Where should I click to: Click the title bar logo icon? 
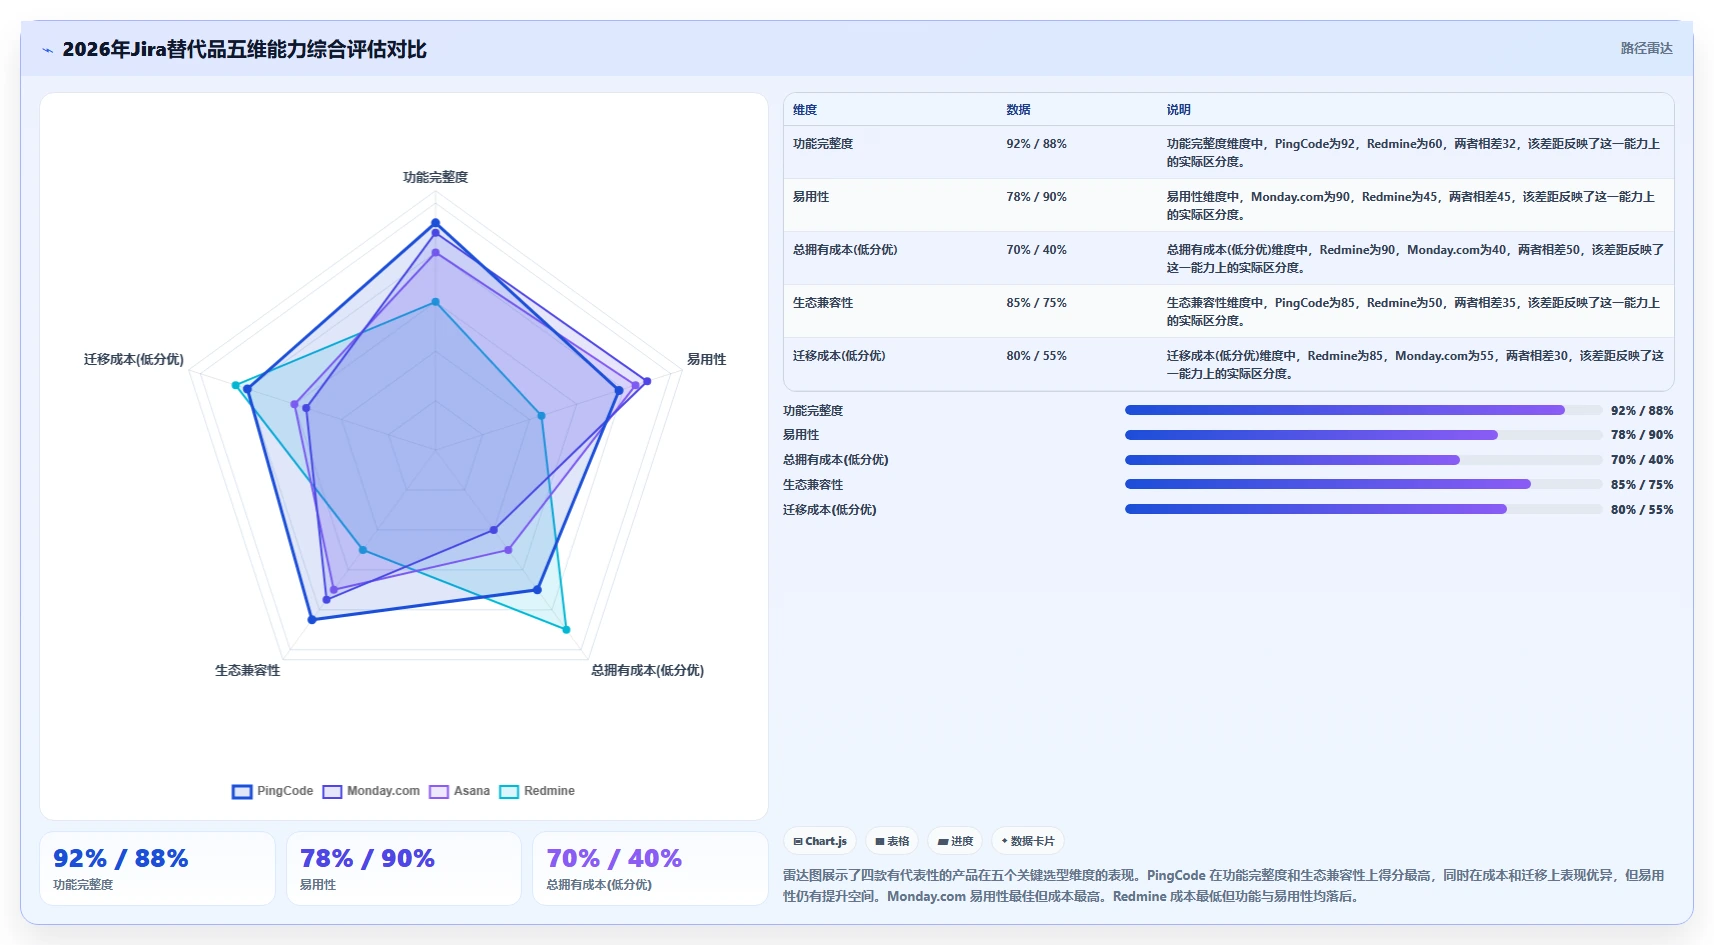(x=47, y=50)
